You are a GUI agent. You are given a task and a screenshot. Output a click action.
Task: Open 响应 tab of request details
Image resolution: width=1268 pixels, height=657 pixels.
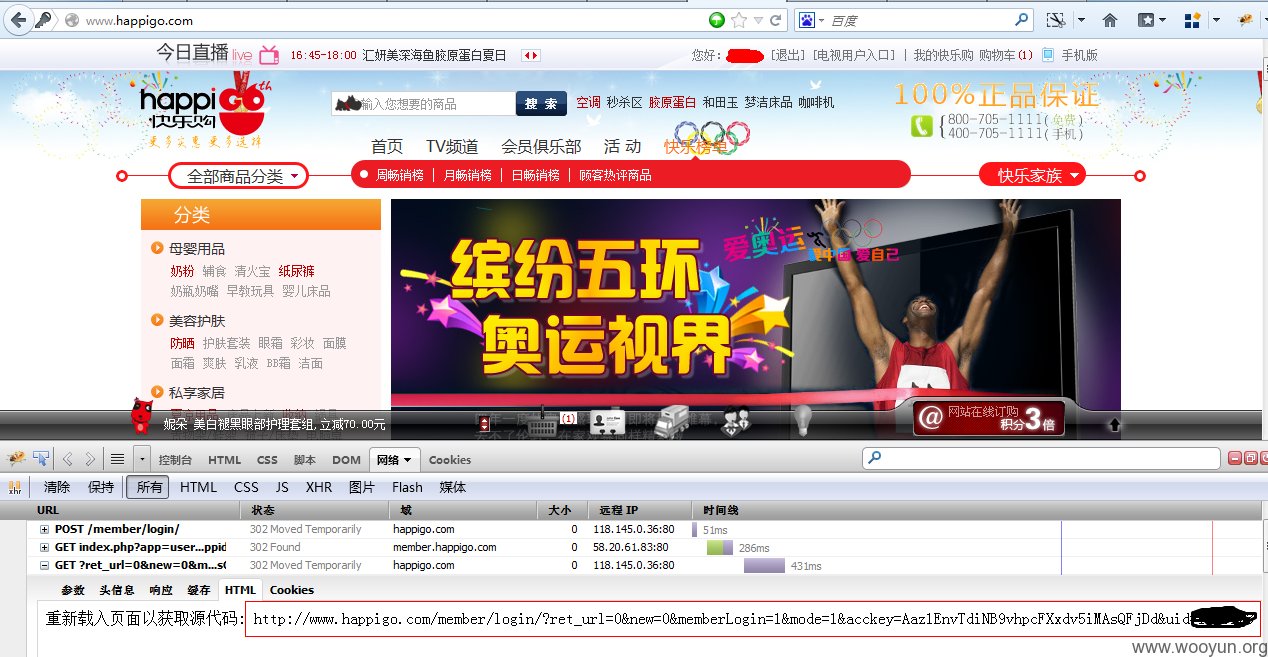tap(160, 590)
